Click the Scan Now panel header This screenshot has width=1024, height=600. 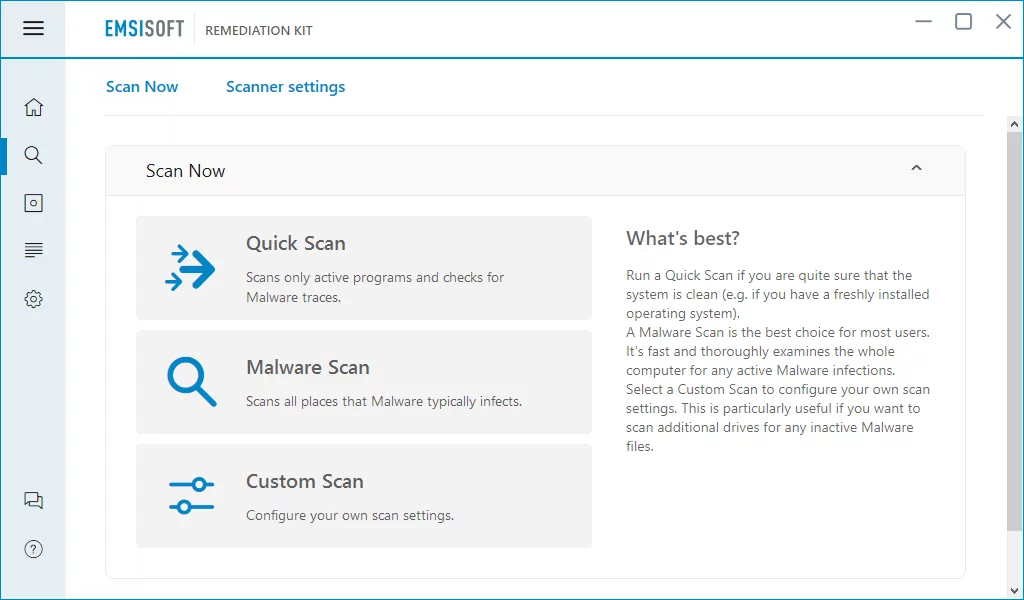pyautogui.click(x=186, y=171)
